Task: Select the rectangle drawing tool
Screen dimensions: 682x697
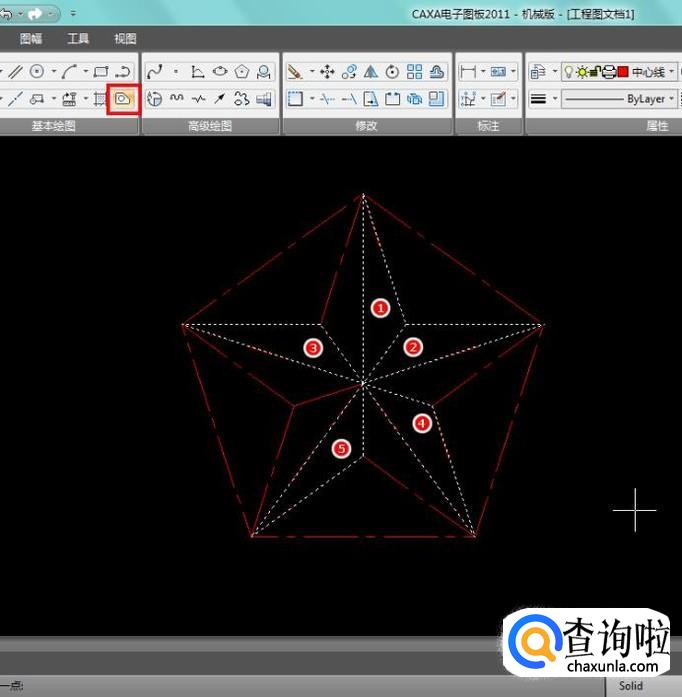Action: (x=101, y=72)
